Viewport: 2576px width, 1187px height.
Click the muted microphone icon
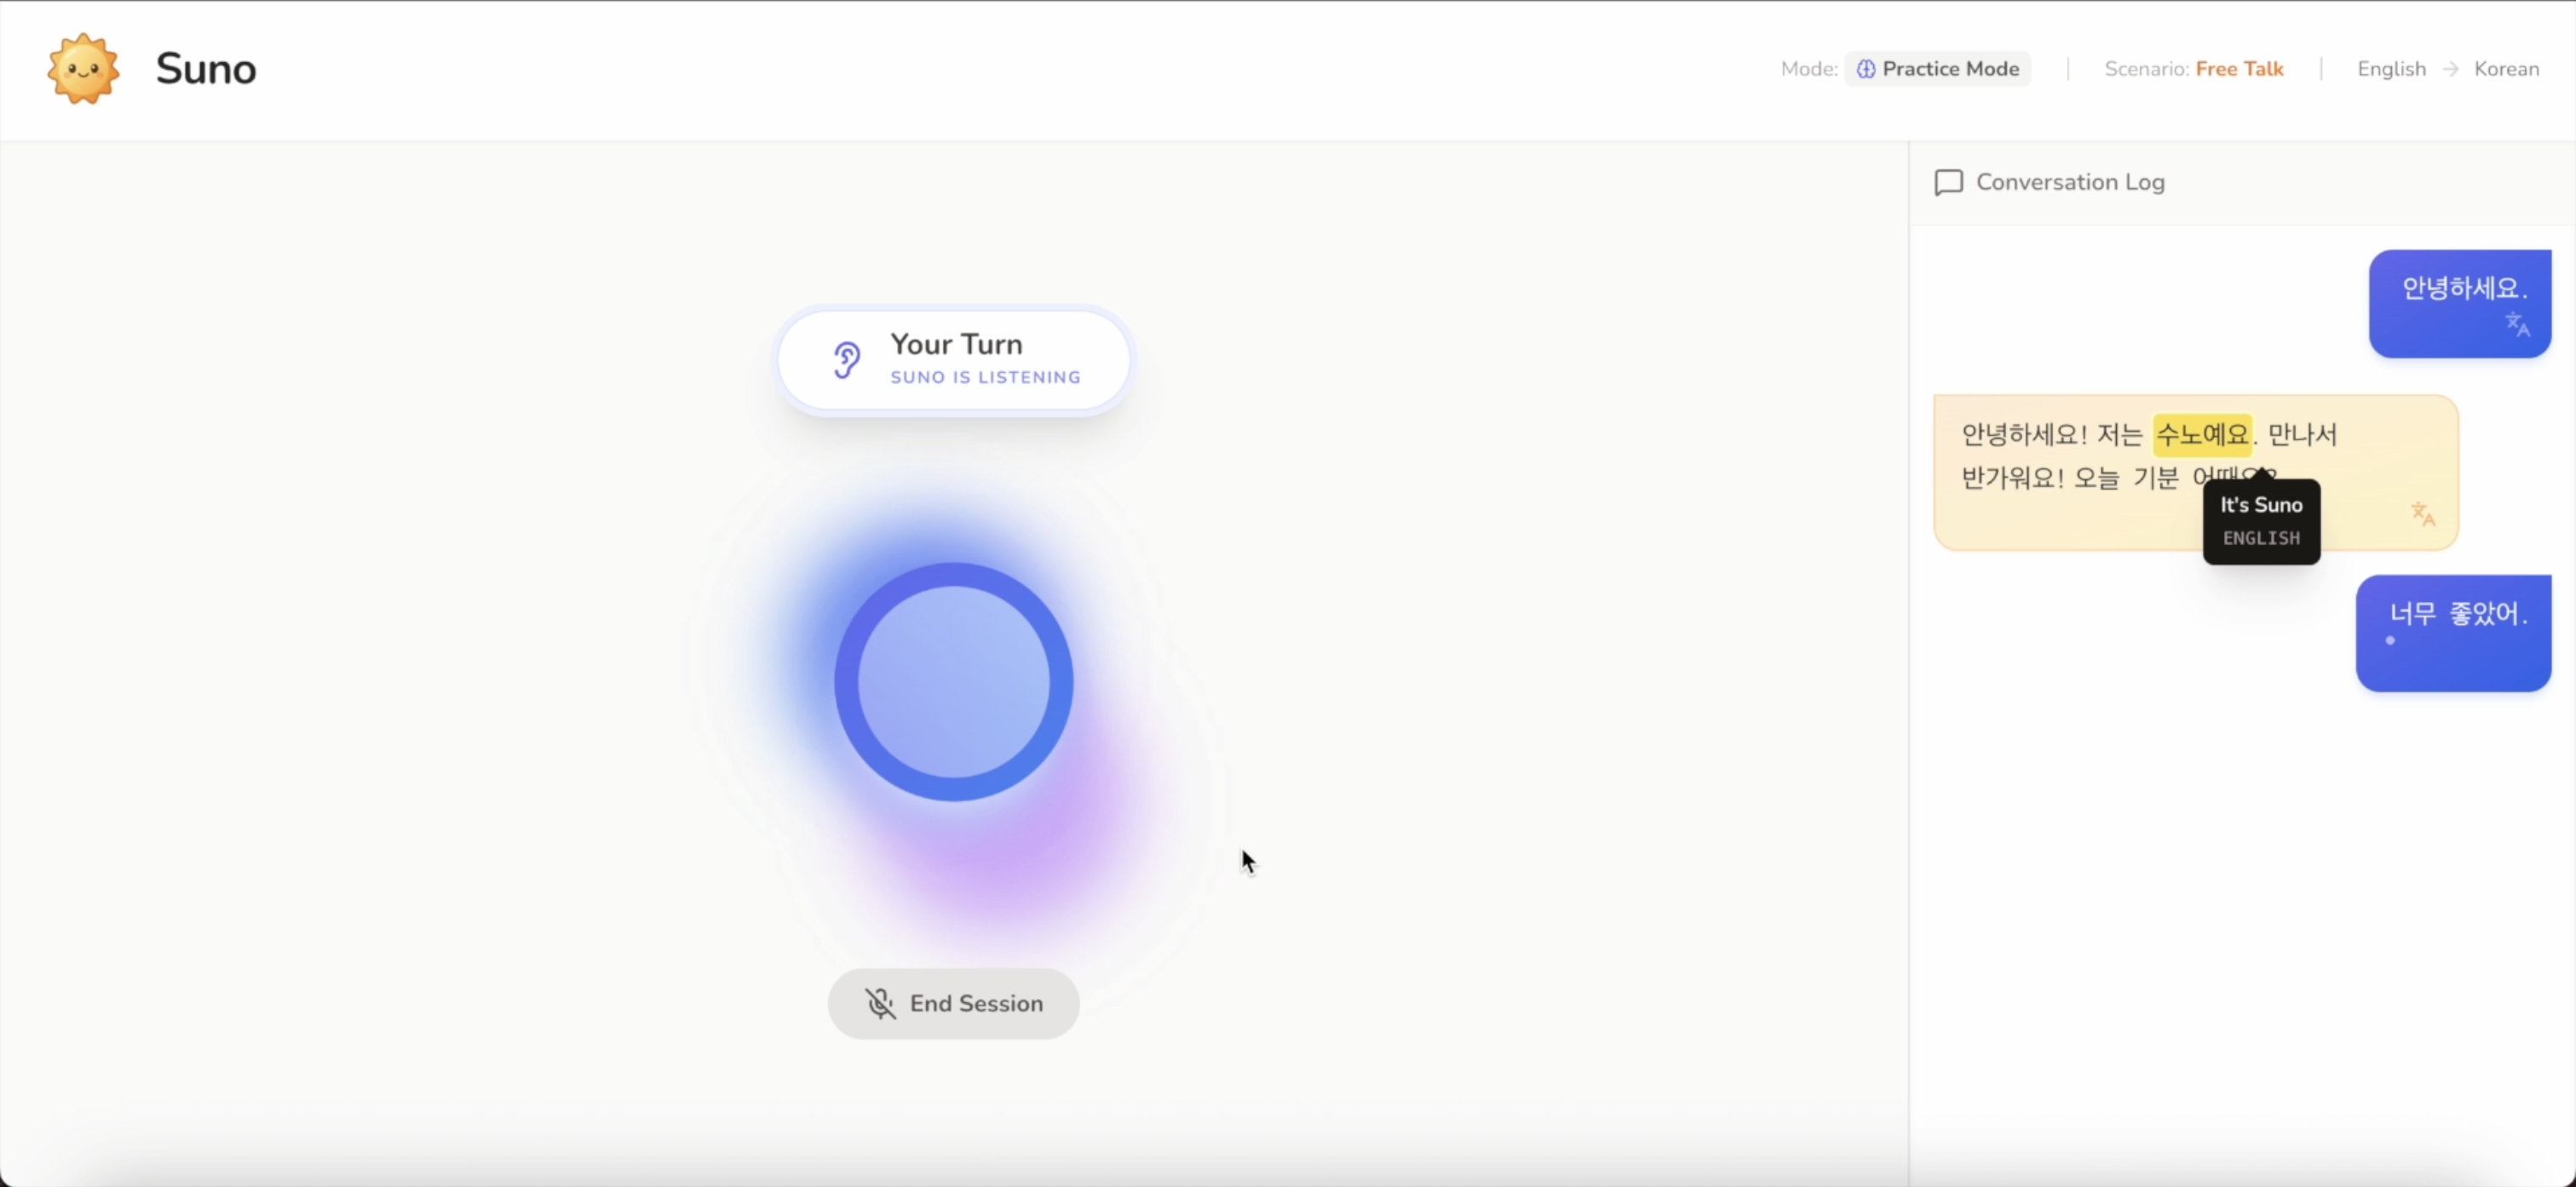[x=880, y=1003]
